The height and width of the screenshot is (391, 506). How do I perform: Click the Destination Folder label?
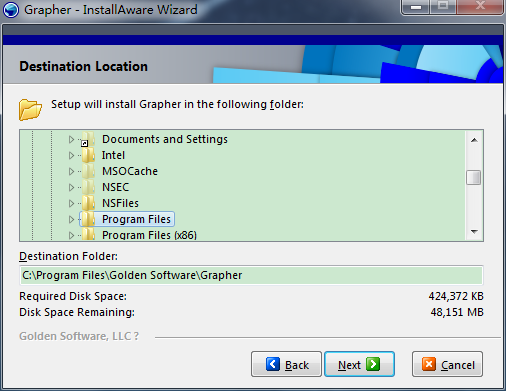click(68, 256)
